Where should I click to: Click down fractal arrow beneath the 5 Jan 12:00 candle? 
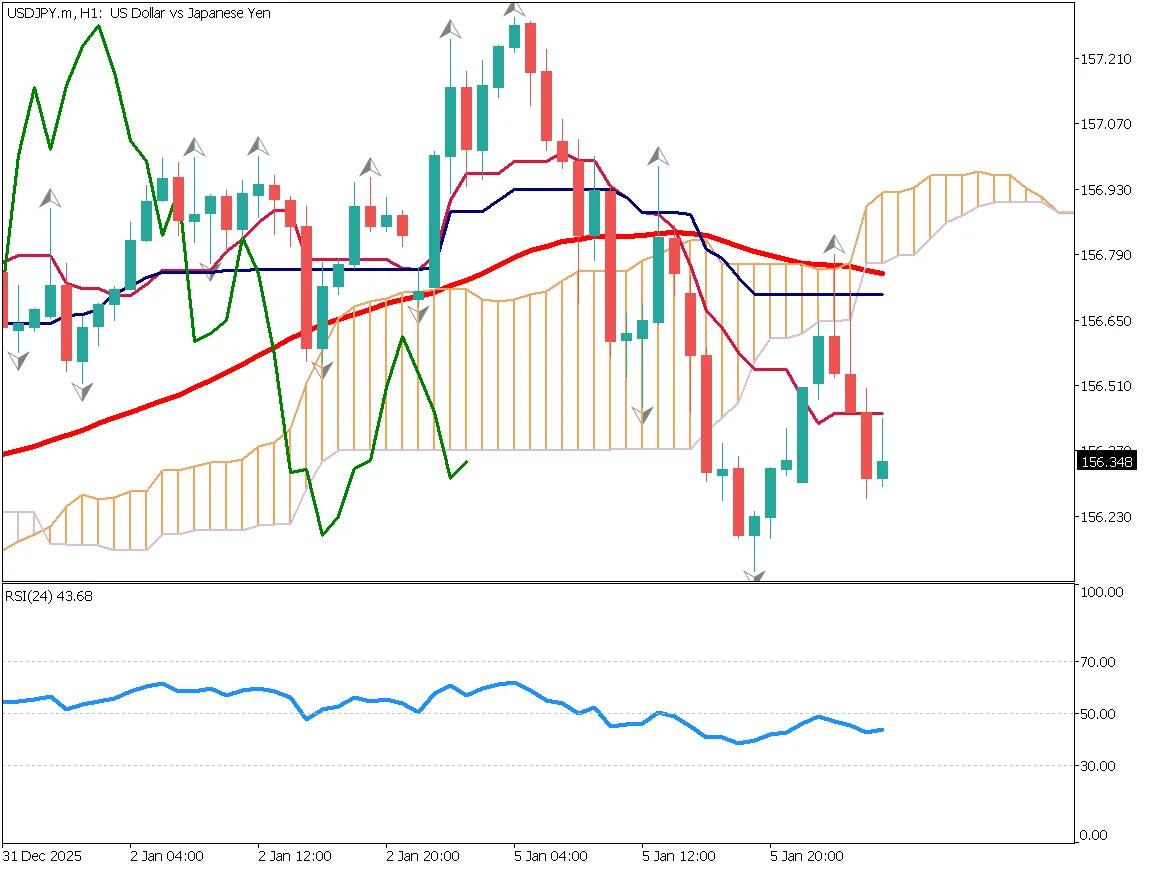[642, 415]
